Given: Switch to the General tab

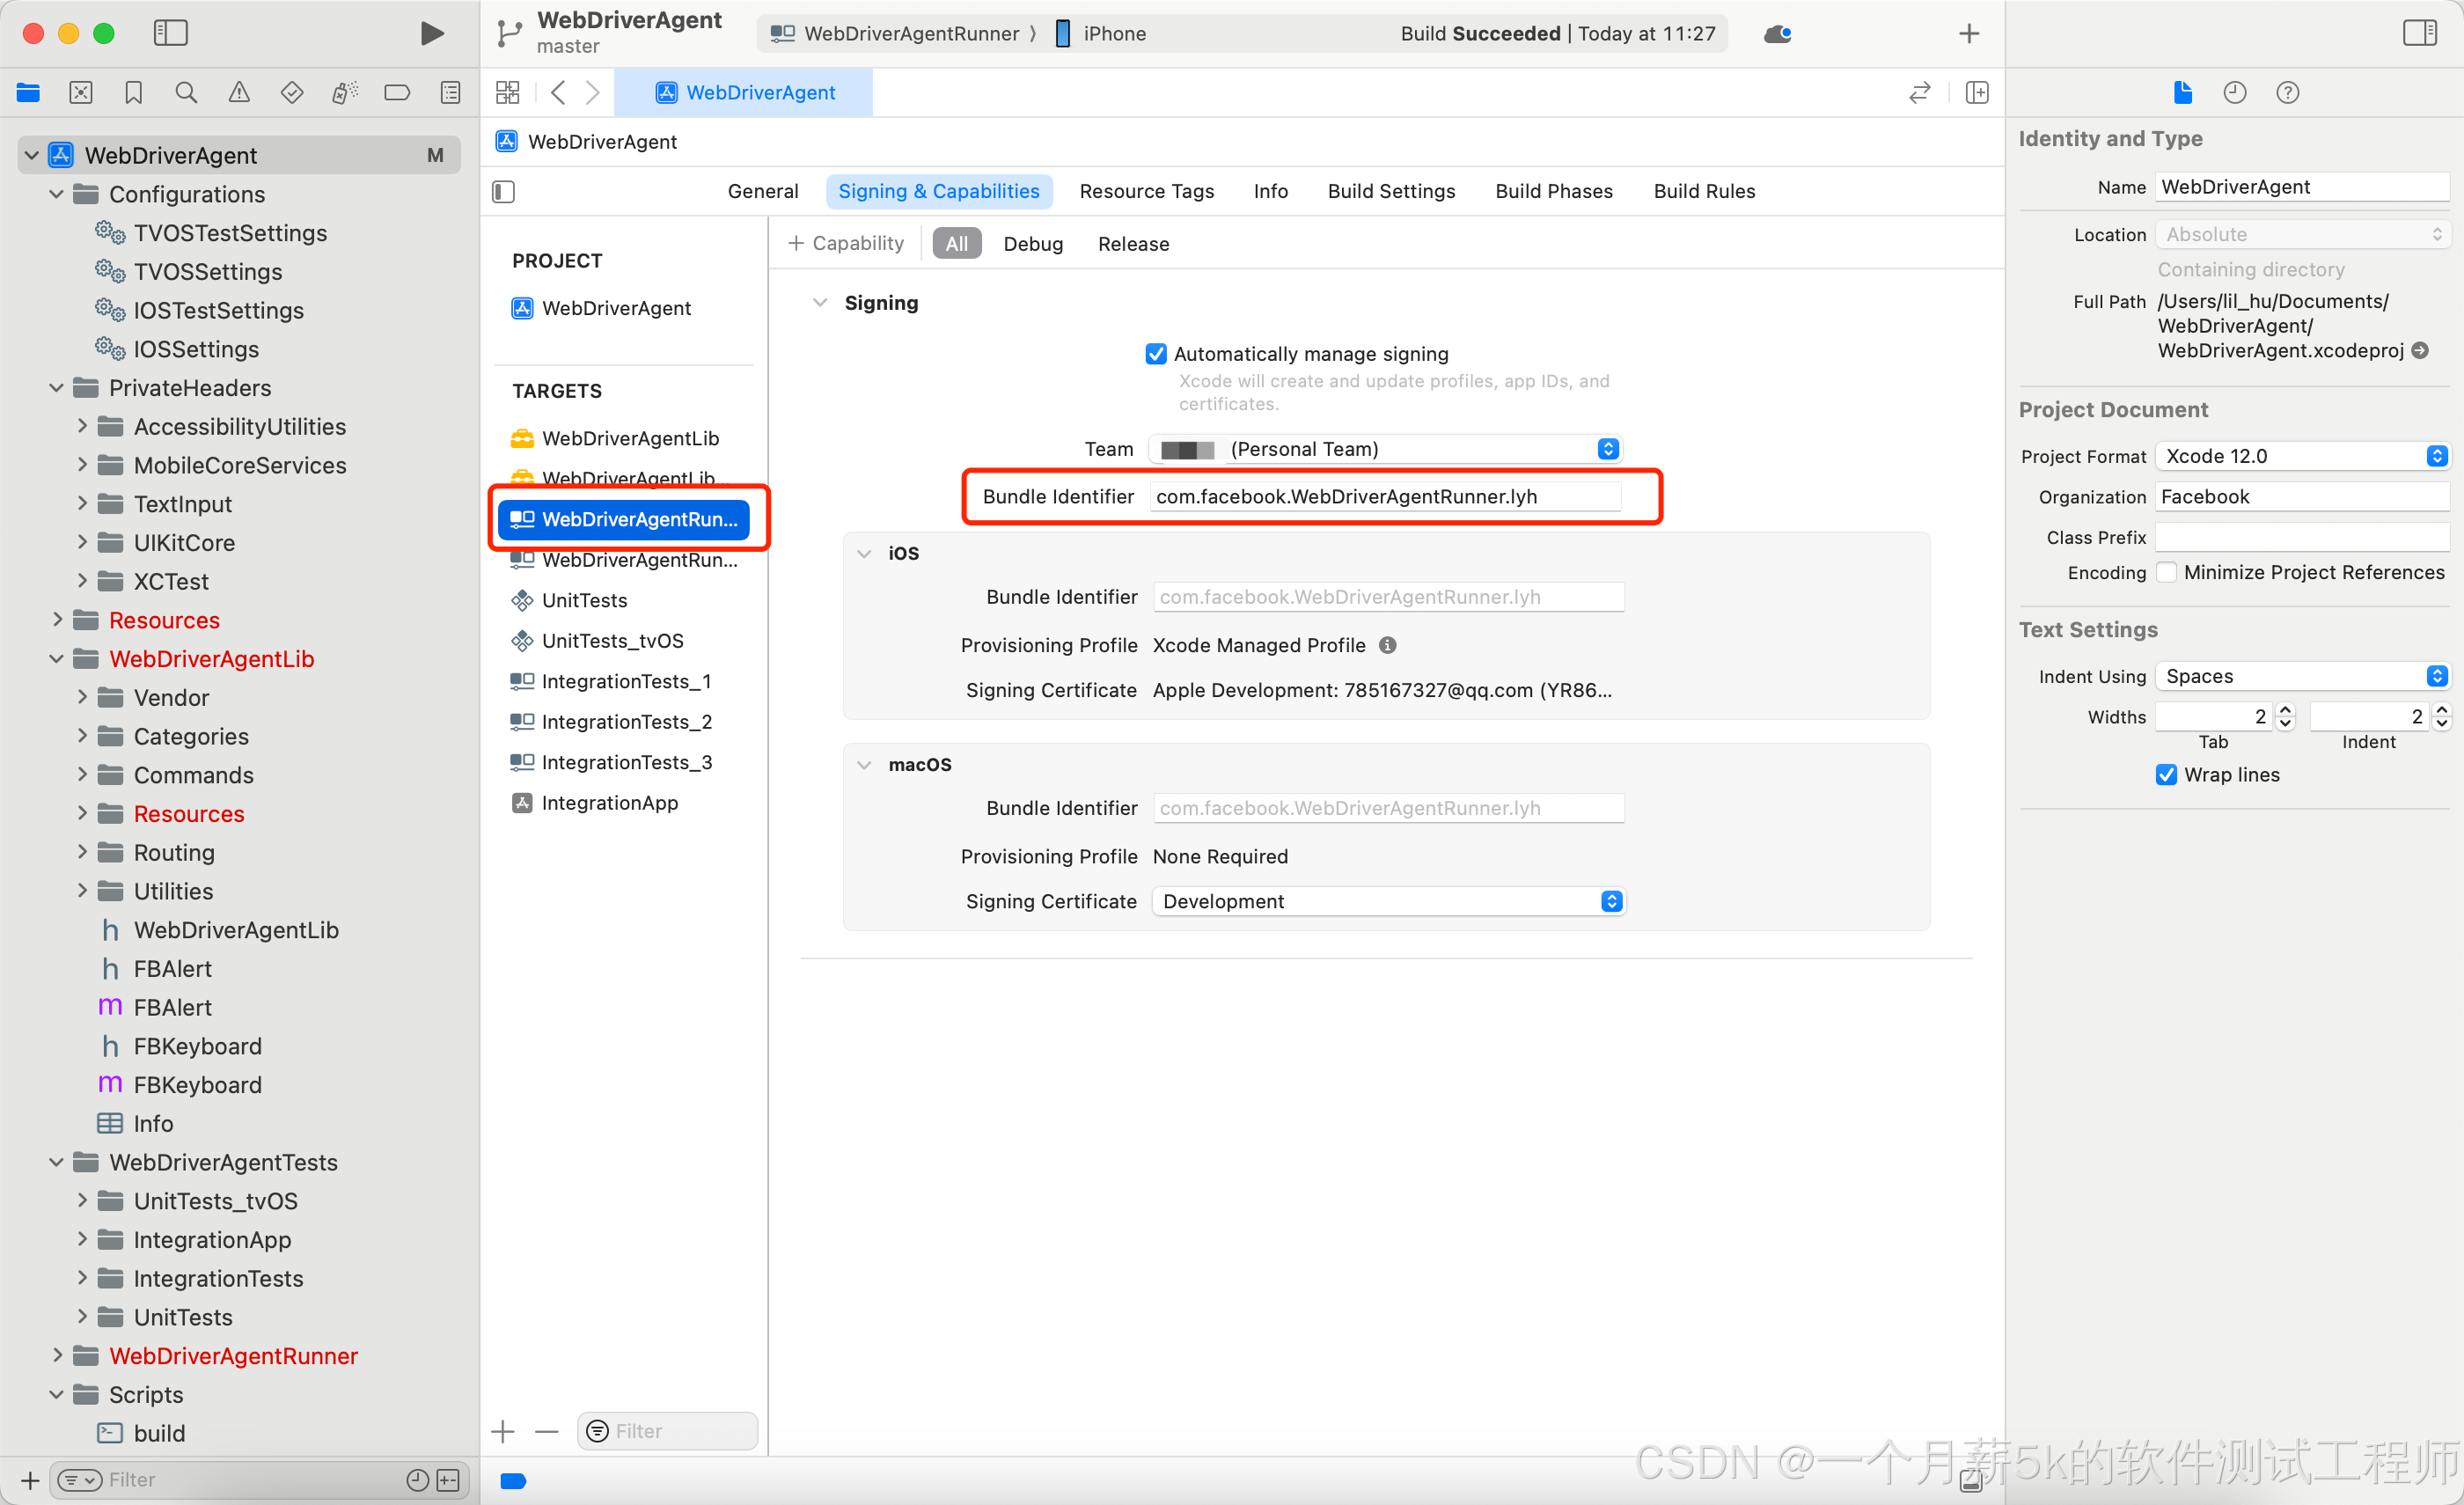Looking at the screenshot, I should tap(762, 191).
